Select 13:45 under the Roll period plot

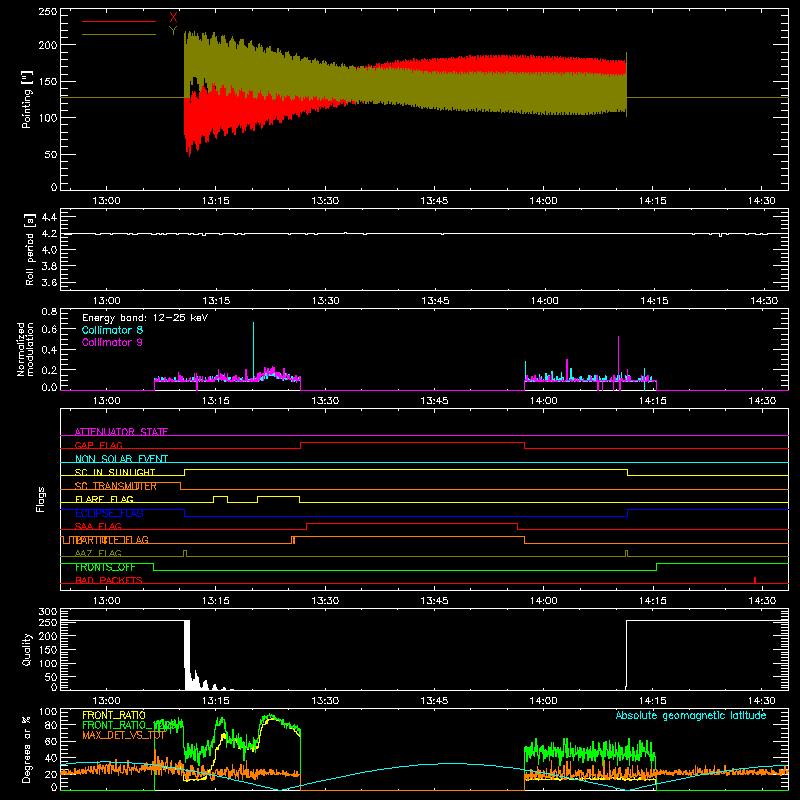coord(435,301)
